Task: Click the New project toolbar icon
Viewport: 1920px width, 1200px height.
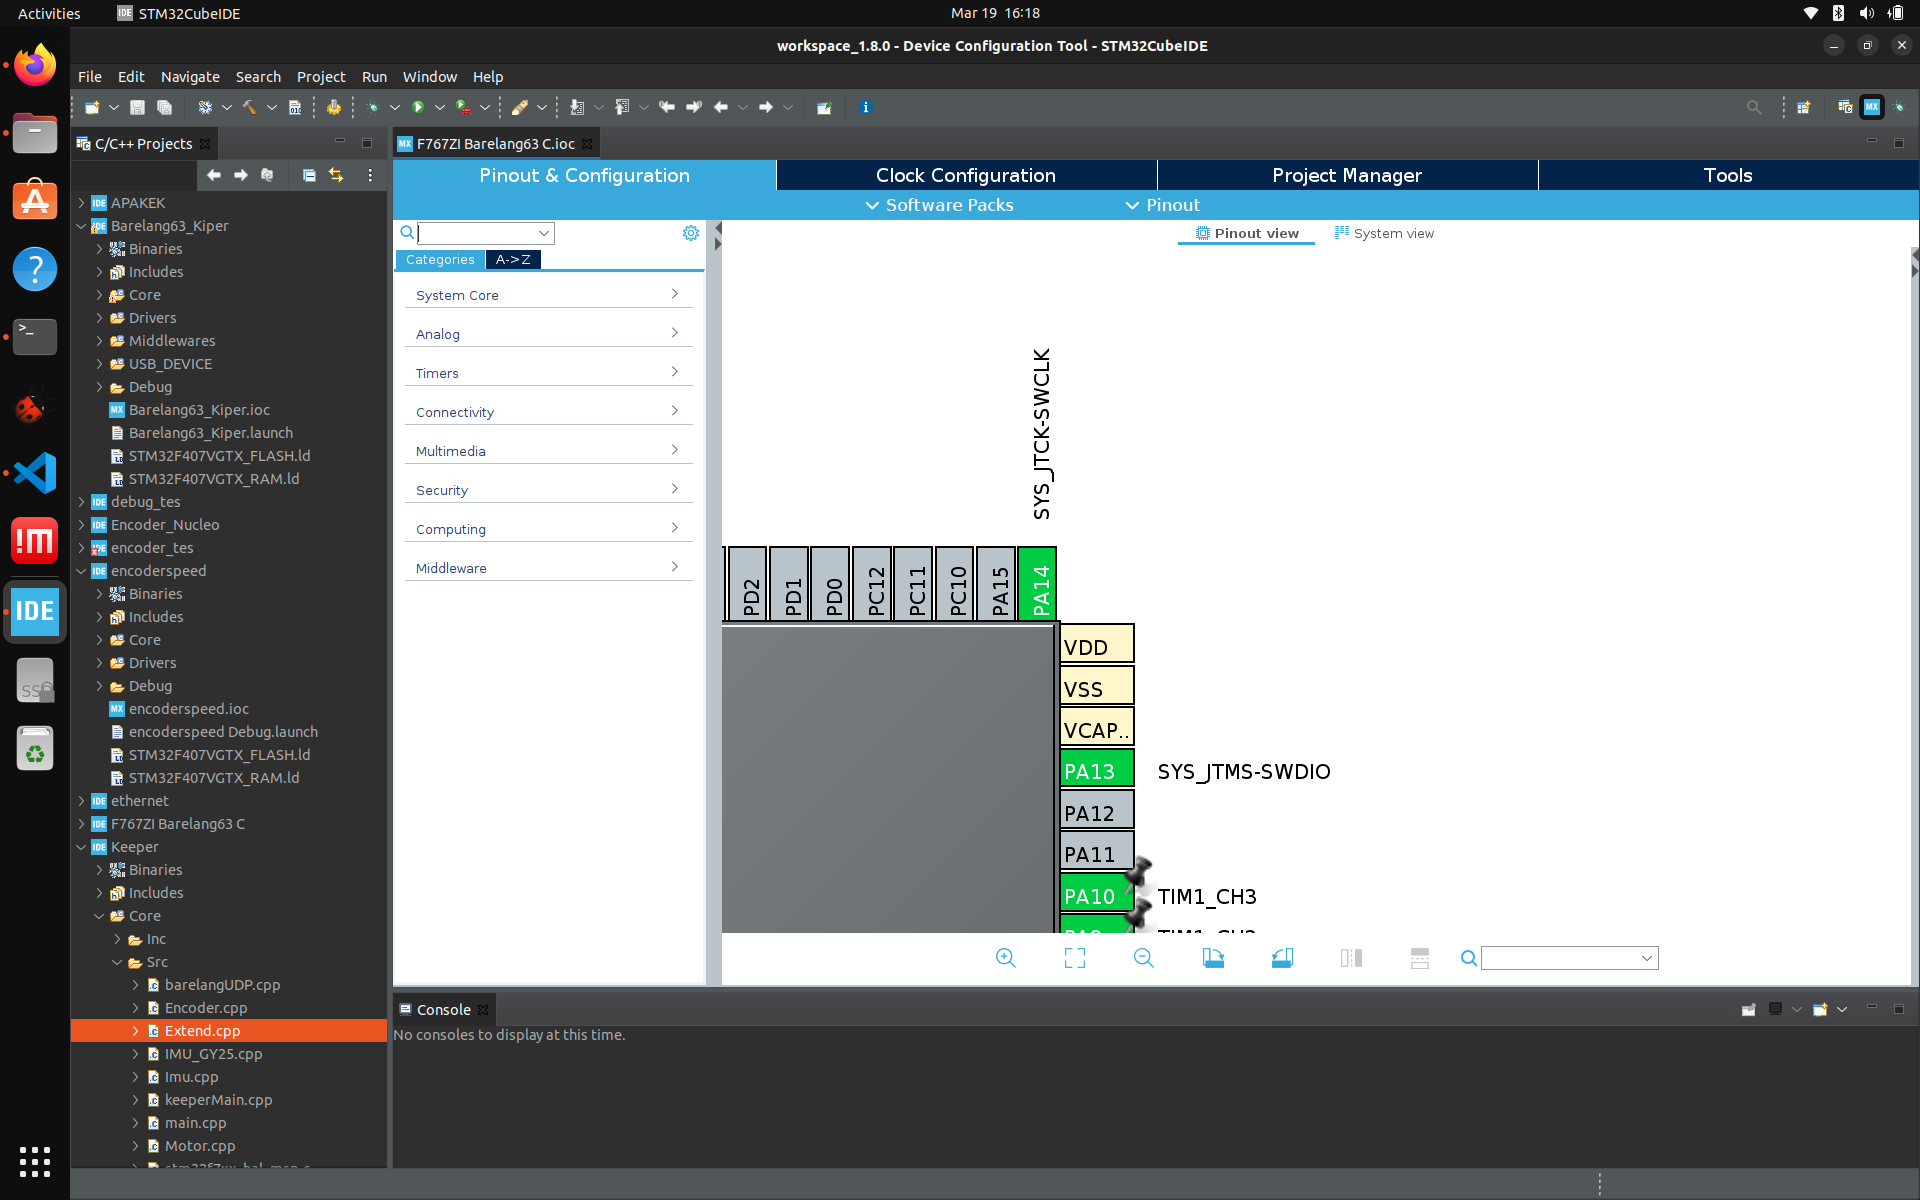Action: (x=92, y=107)
